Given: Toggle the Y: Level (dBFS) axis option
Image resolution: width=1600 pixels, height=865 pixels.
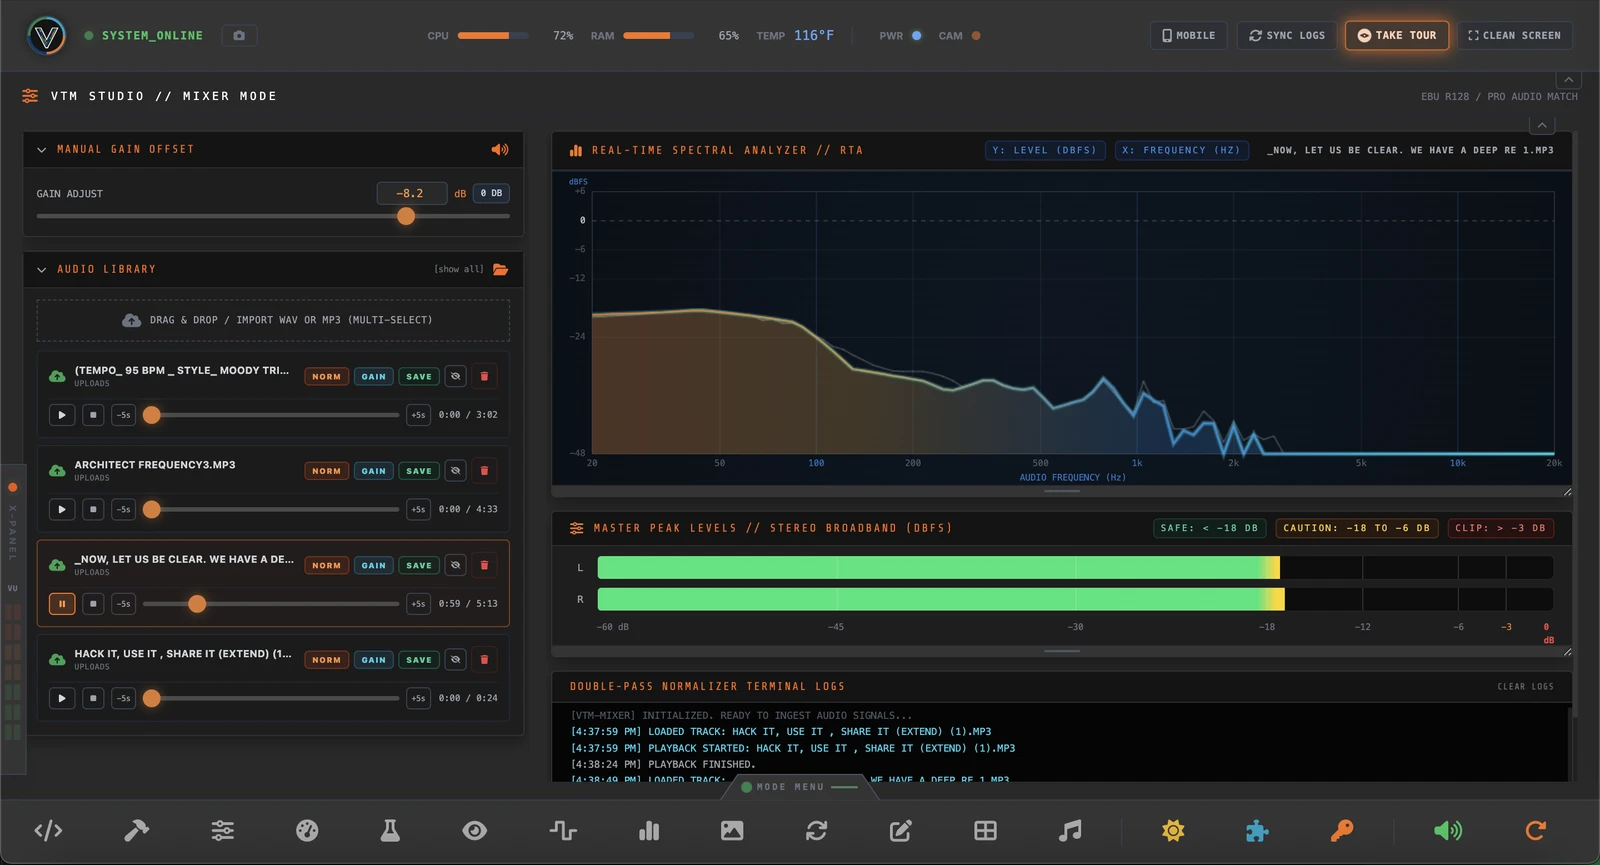Looking at the screenshot, I should pos(1044,150).
